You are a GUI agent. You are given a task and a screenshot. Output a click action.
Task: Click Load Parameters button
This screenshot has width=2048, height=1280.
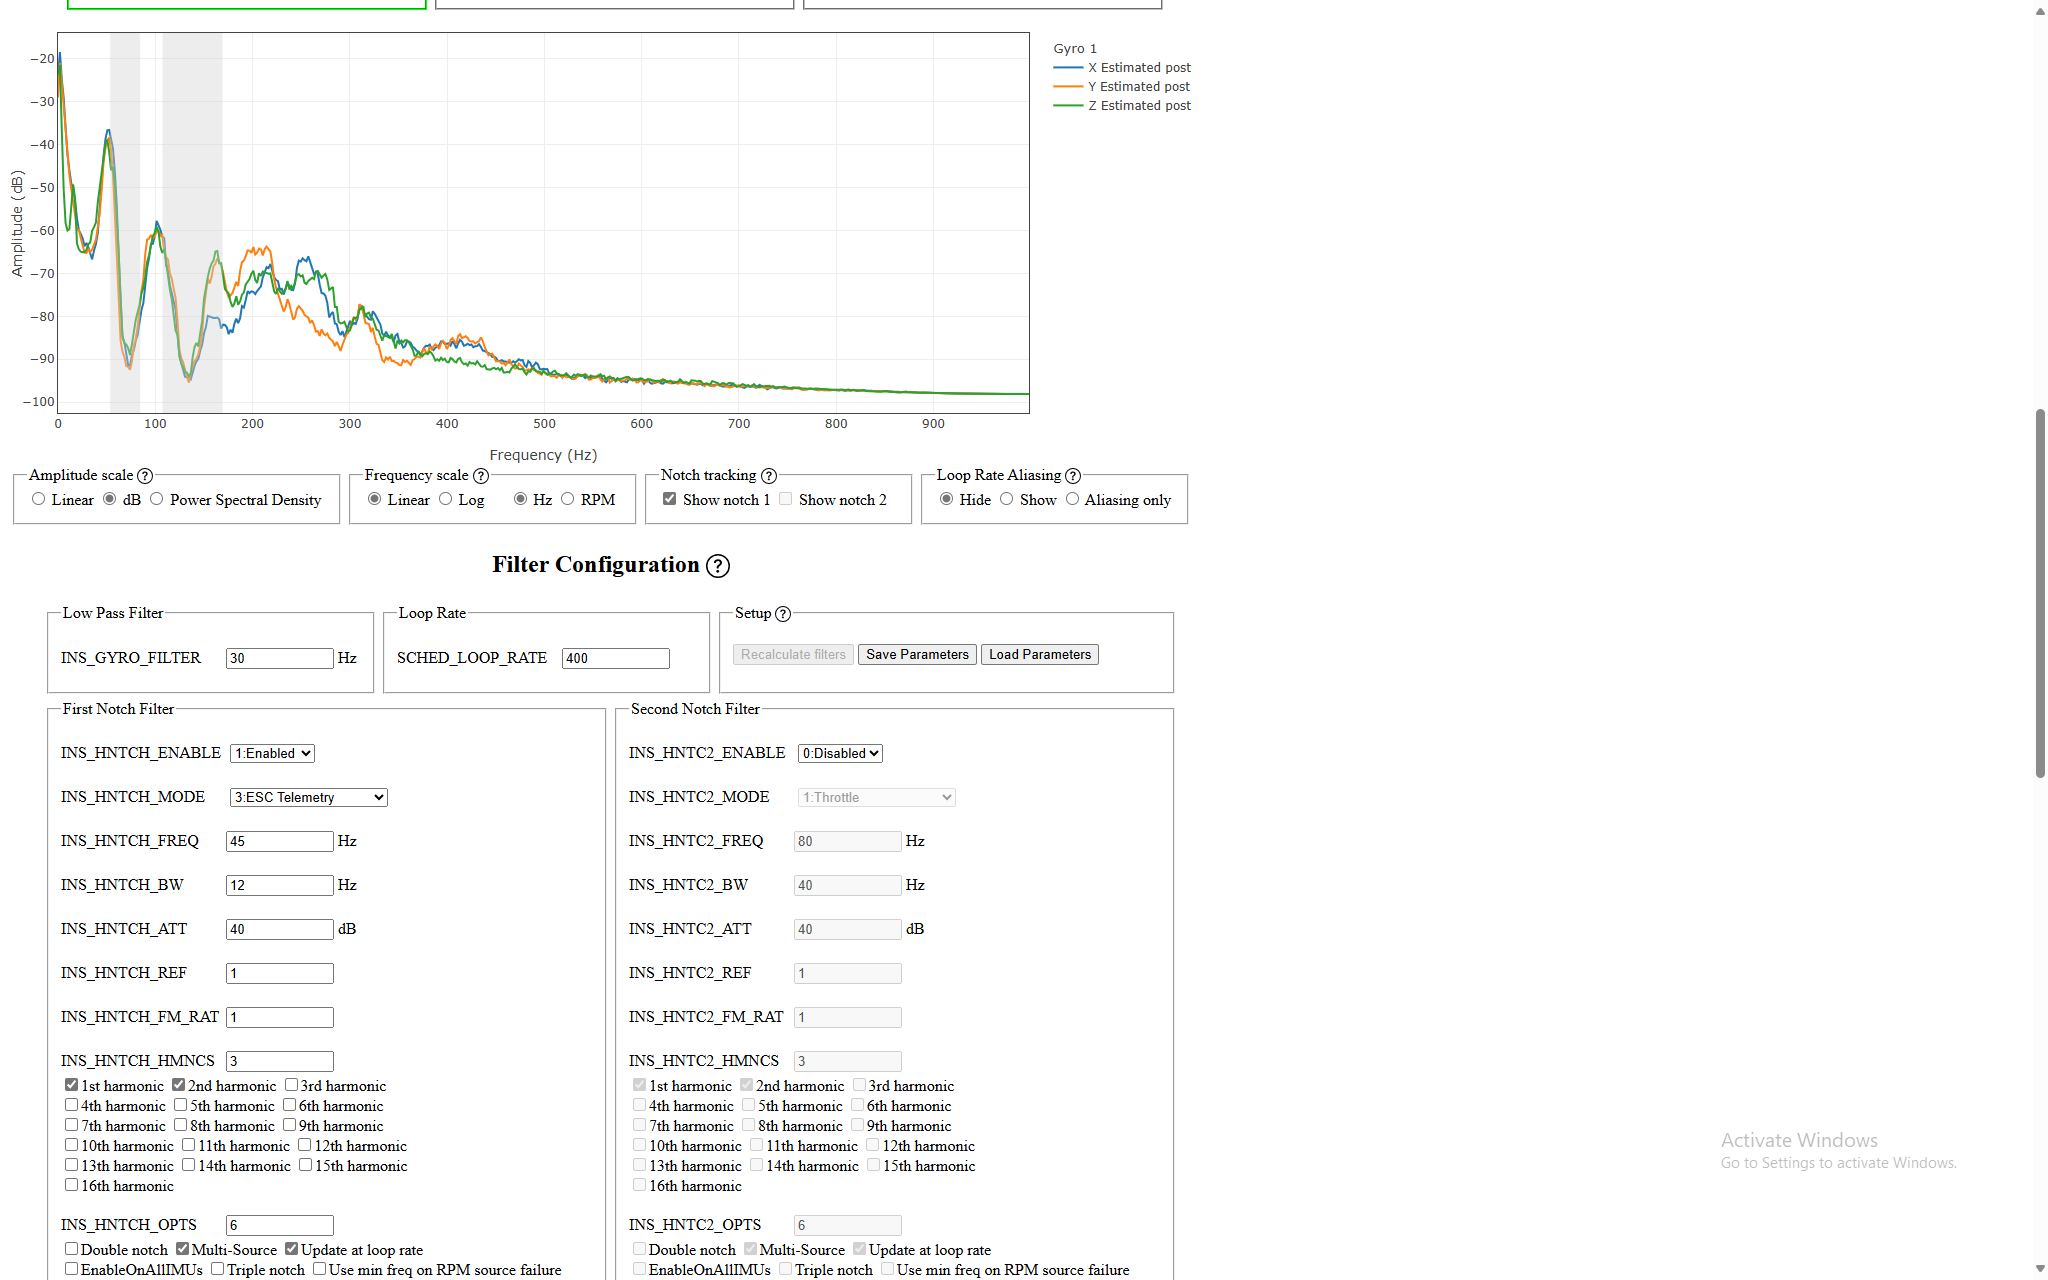[1039, 654]
